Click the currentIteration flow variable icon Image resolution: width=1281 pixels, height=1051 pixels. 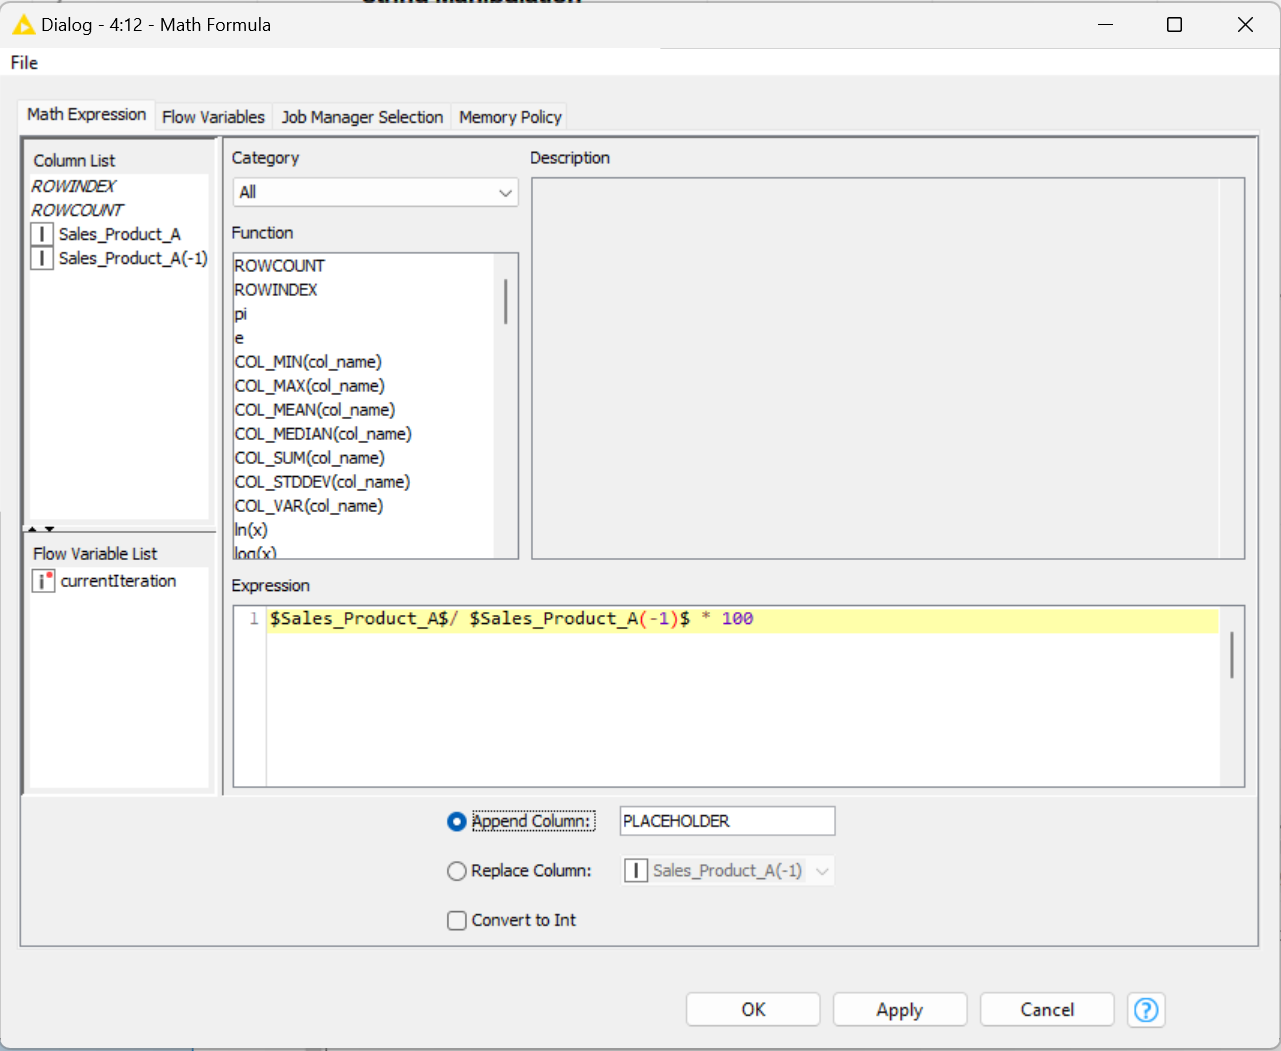(43, 581)
